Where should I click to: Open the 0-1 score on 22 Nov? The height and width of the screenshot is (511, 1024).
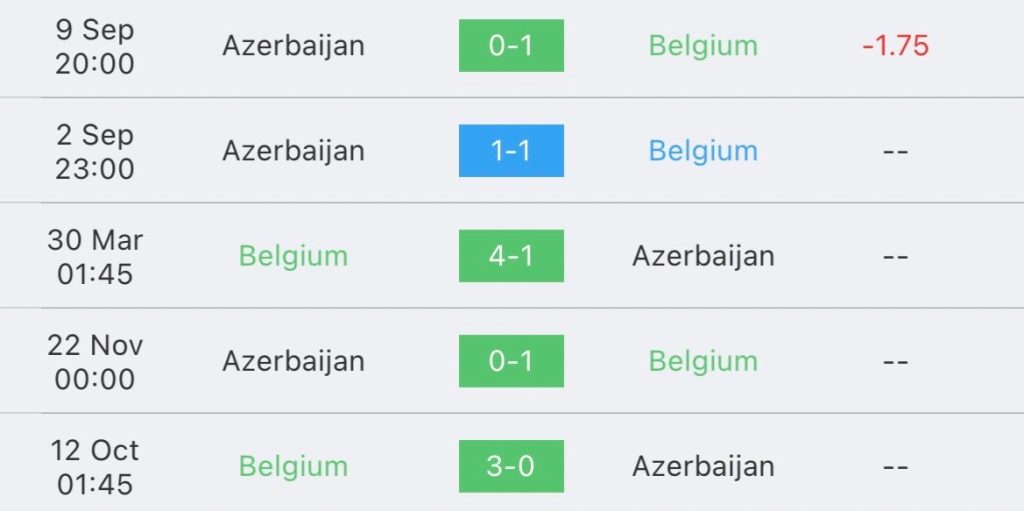[x=511, y=361]
